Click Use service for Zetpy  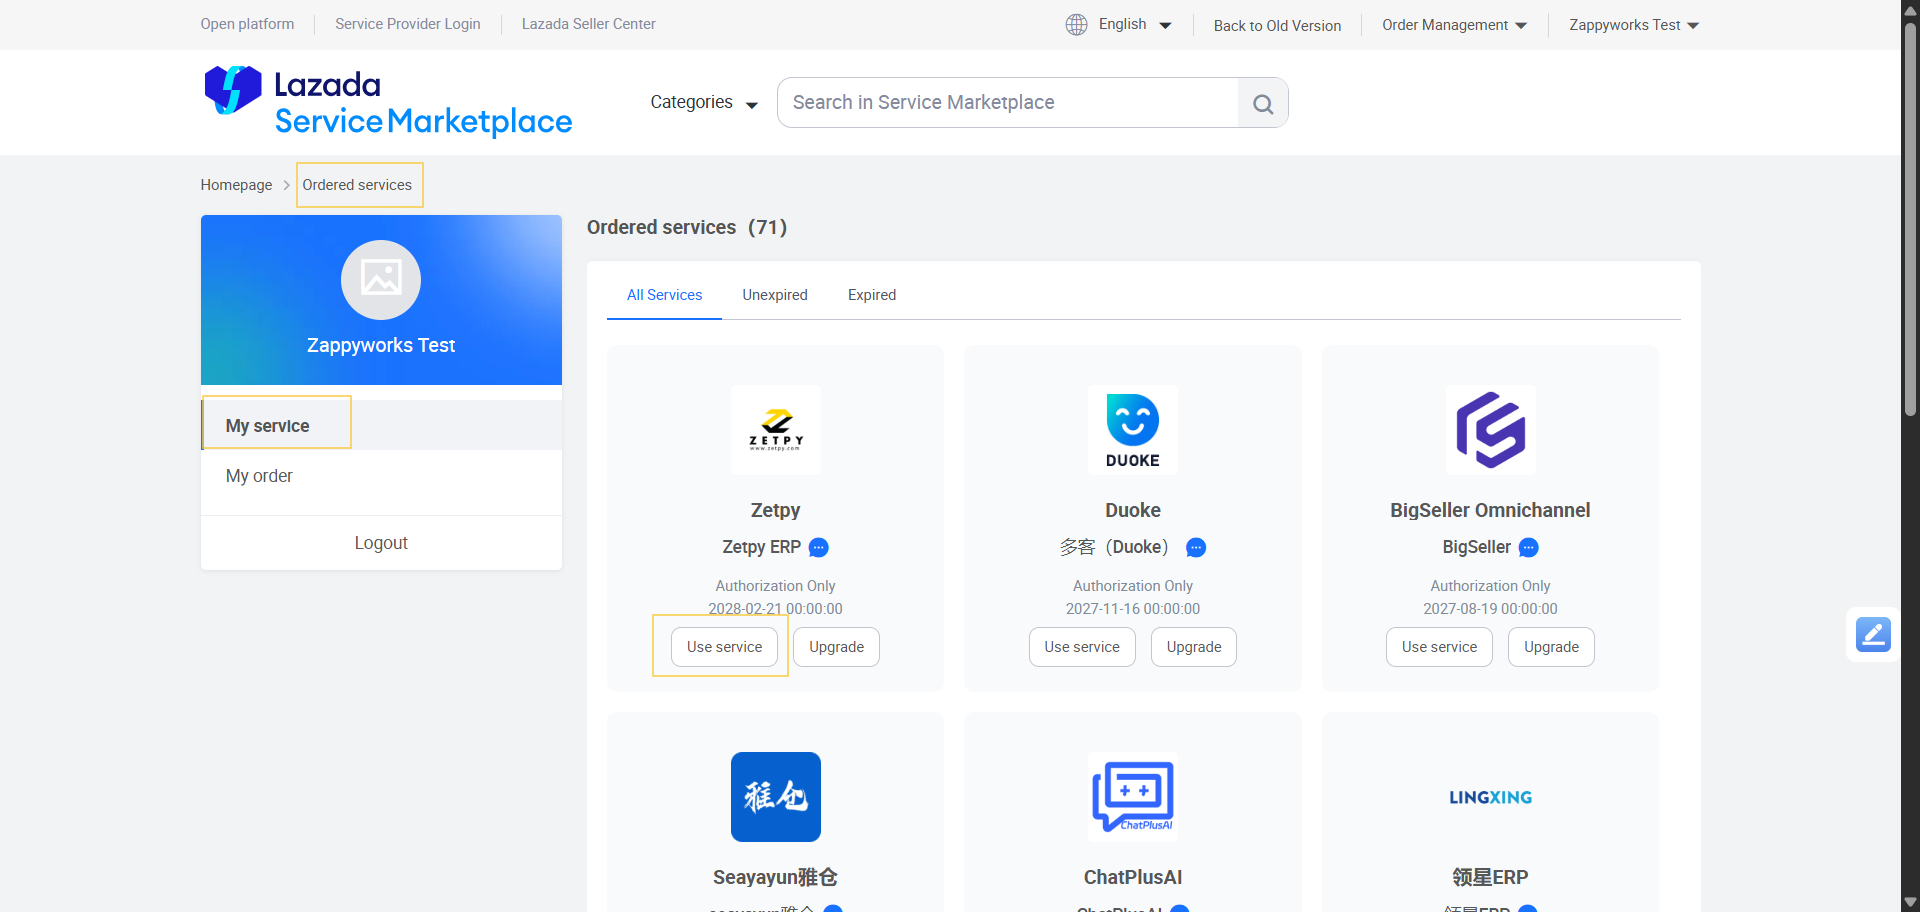click(724, 647)
